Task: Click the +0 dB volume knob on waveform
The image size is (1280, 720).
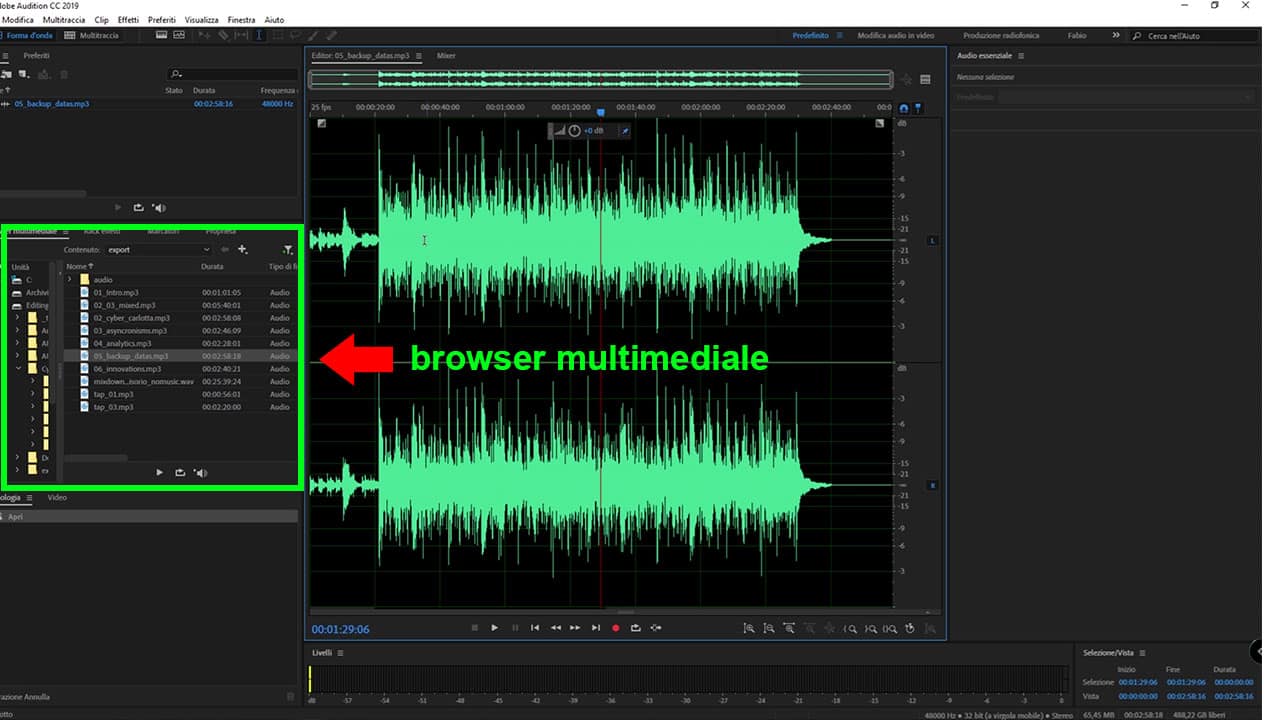Action: coord(575,131)
